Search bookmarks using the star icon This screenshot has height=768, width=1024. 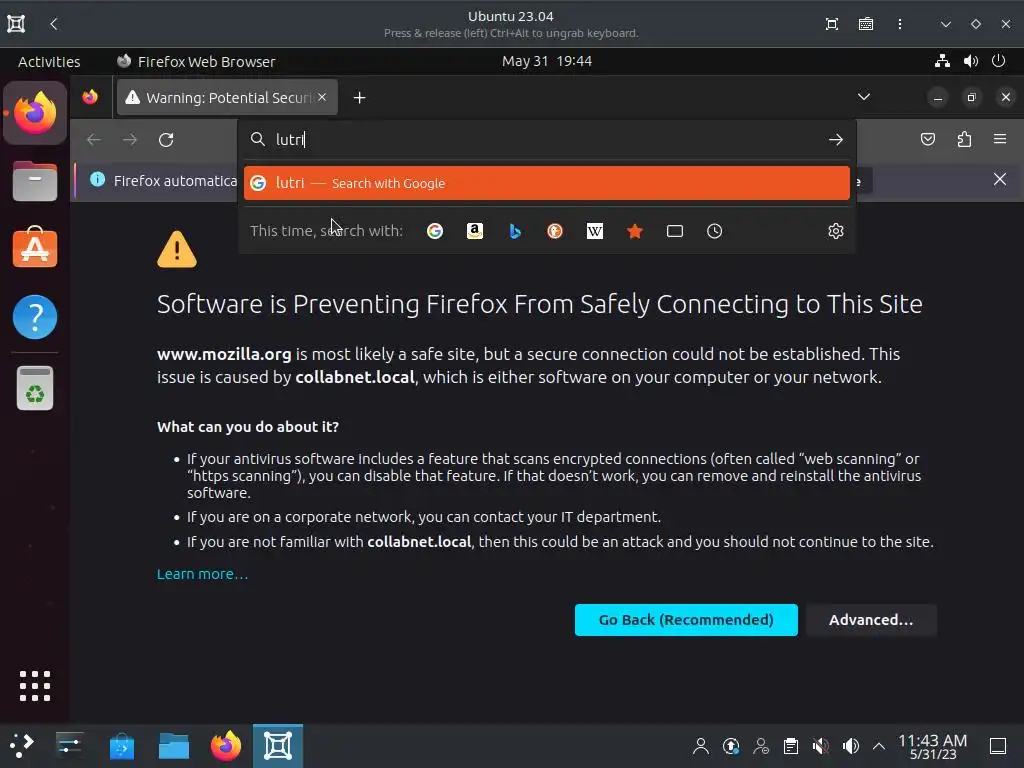[635, 231]
